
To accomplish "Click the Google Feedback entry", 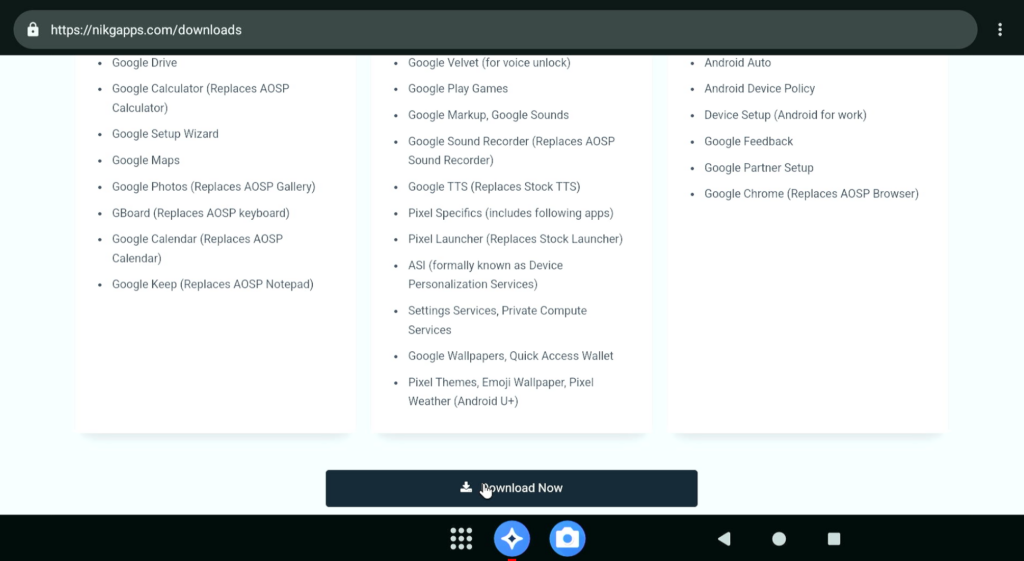I will coord(748,141).
